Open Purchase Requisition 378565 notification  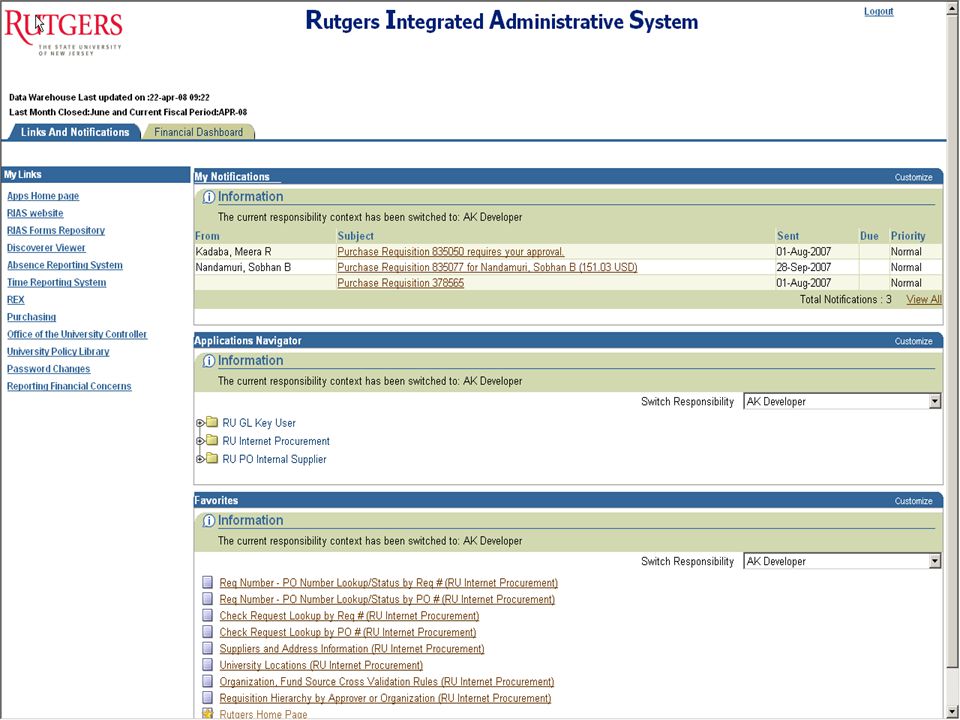400,283
